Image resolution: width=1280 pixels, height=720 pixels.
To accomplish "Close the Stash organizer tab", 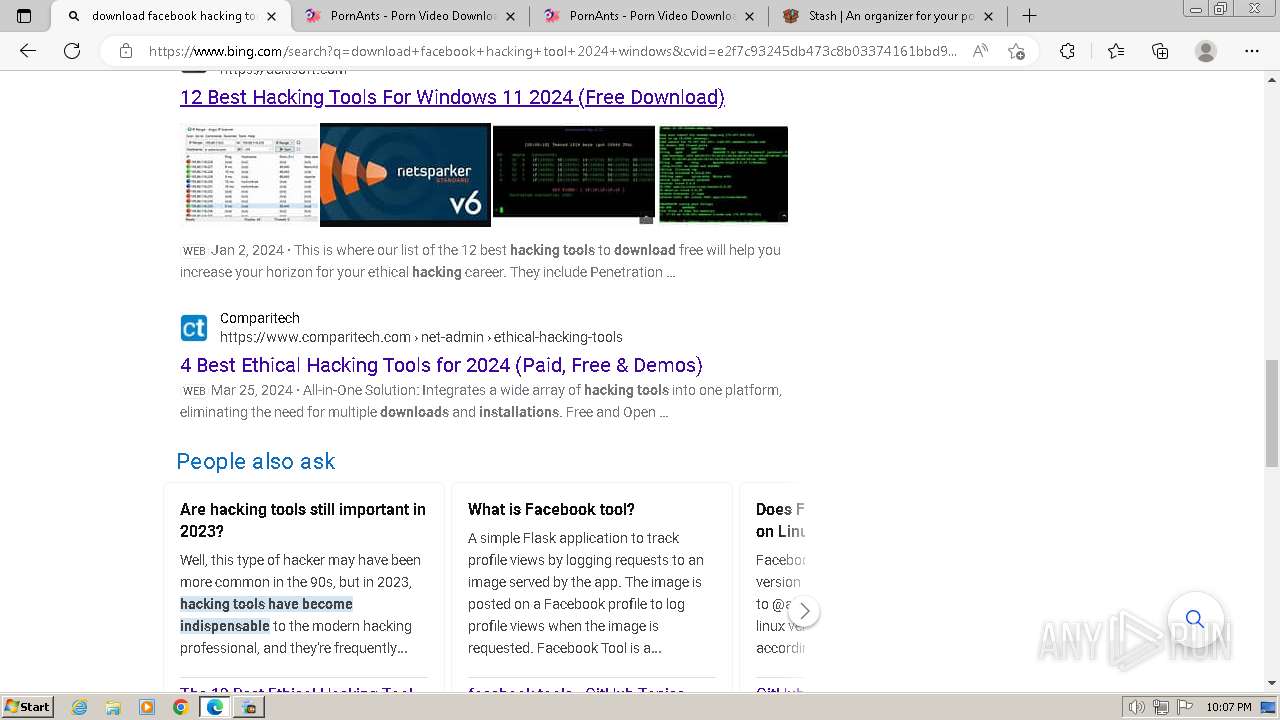I will pos(989,16).
